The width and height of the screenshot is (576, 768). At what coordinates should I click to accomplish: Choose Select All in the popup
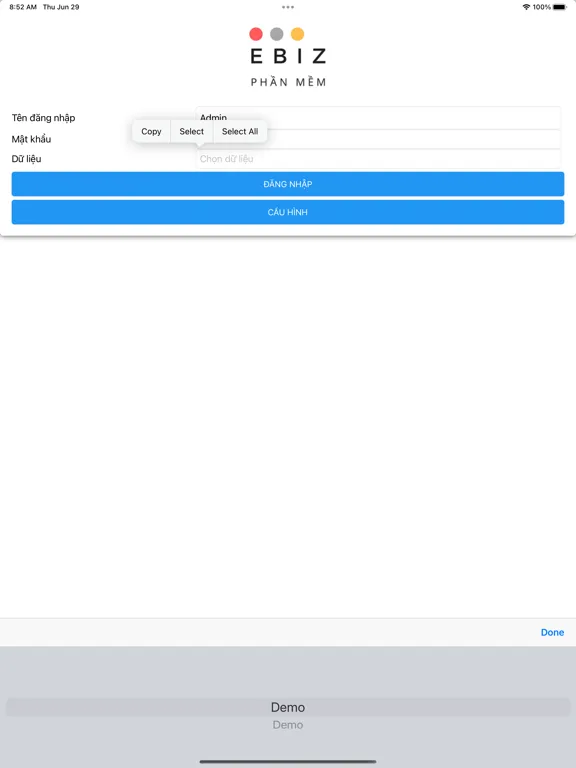point(240,131)
